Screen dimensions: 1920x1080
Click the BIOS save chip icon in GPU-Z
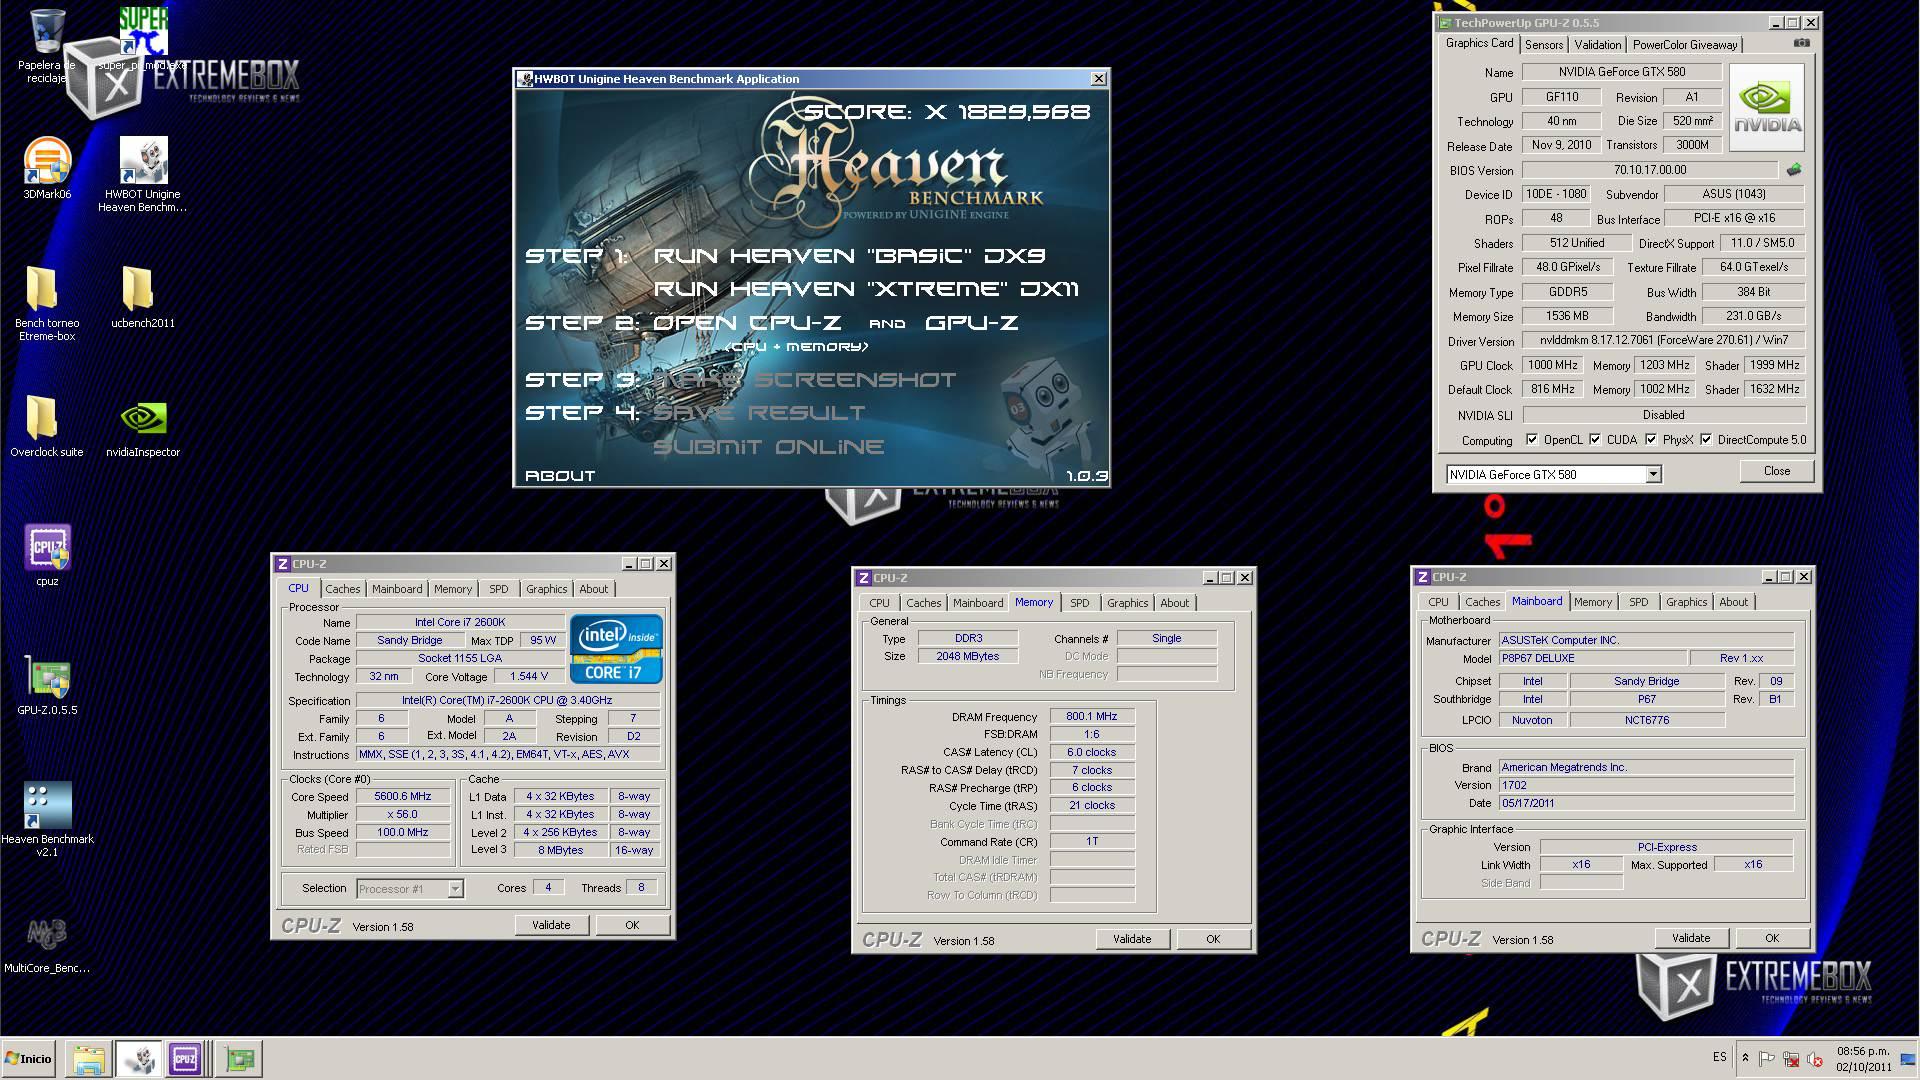pos(1794,170)
